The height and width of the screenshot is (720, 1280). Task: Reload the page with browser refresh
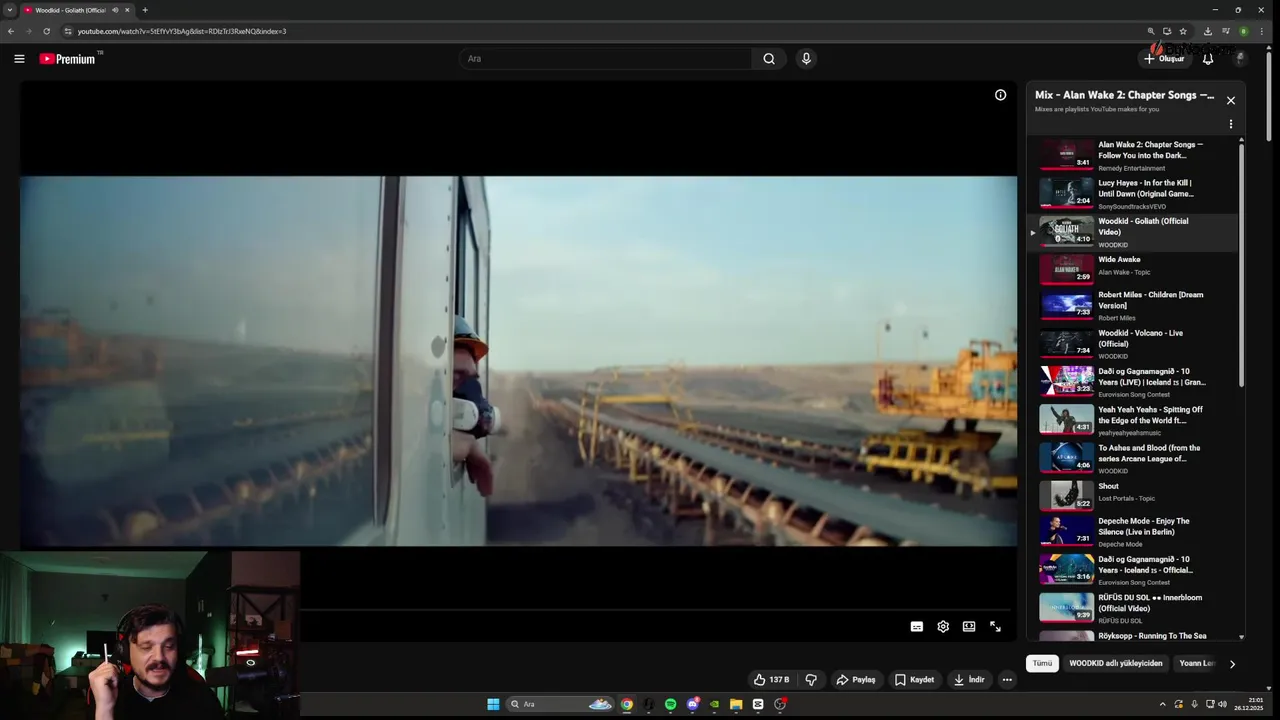coord(46,31)
